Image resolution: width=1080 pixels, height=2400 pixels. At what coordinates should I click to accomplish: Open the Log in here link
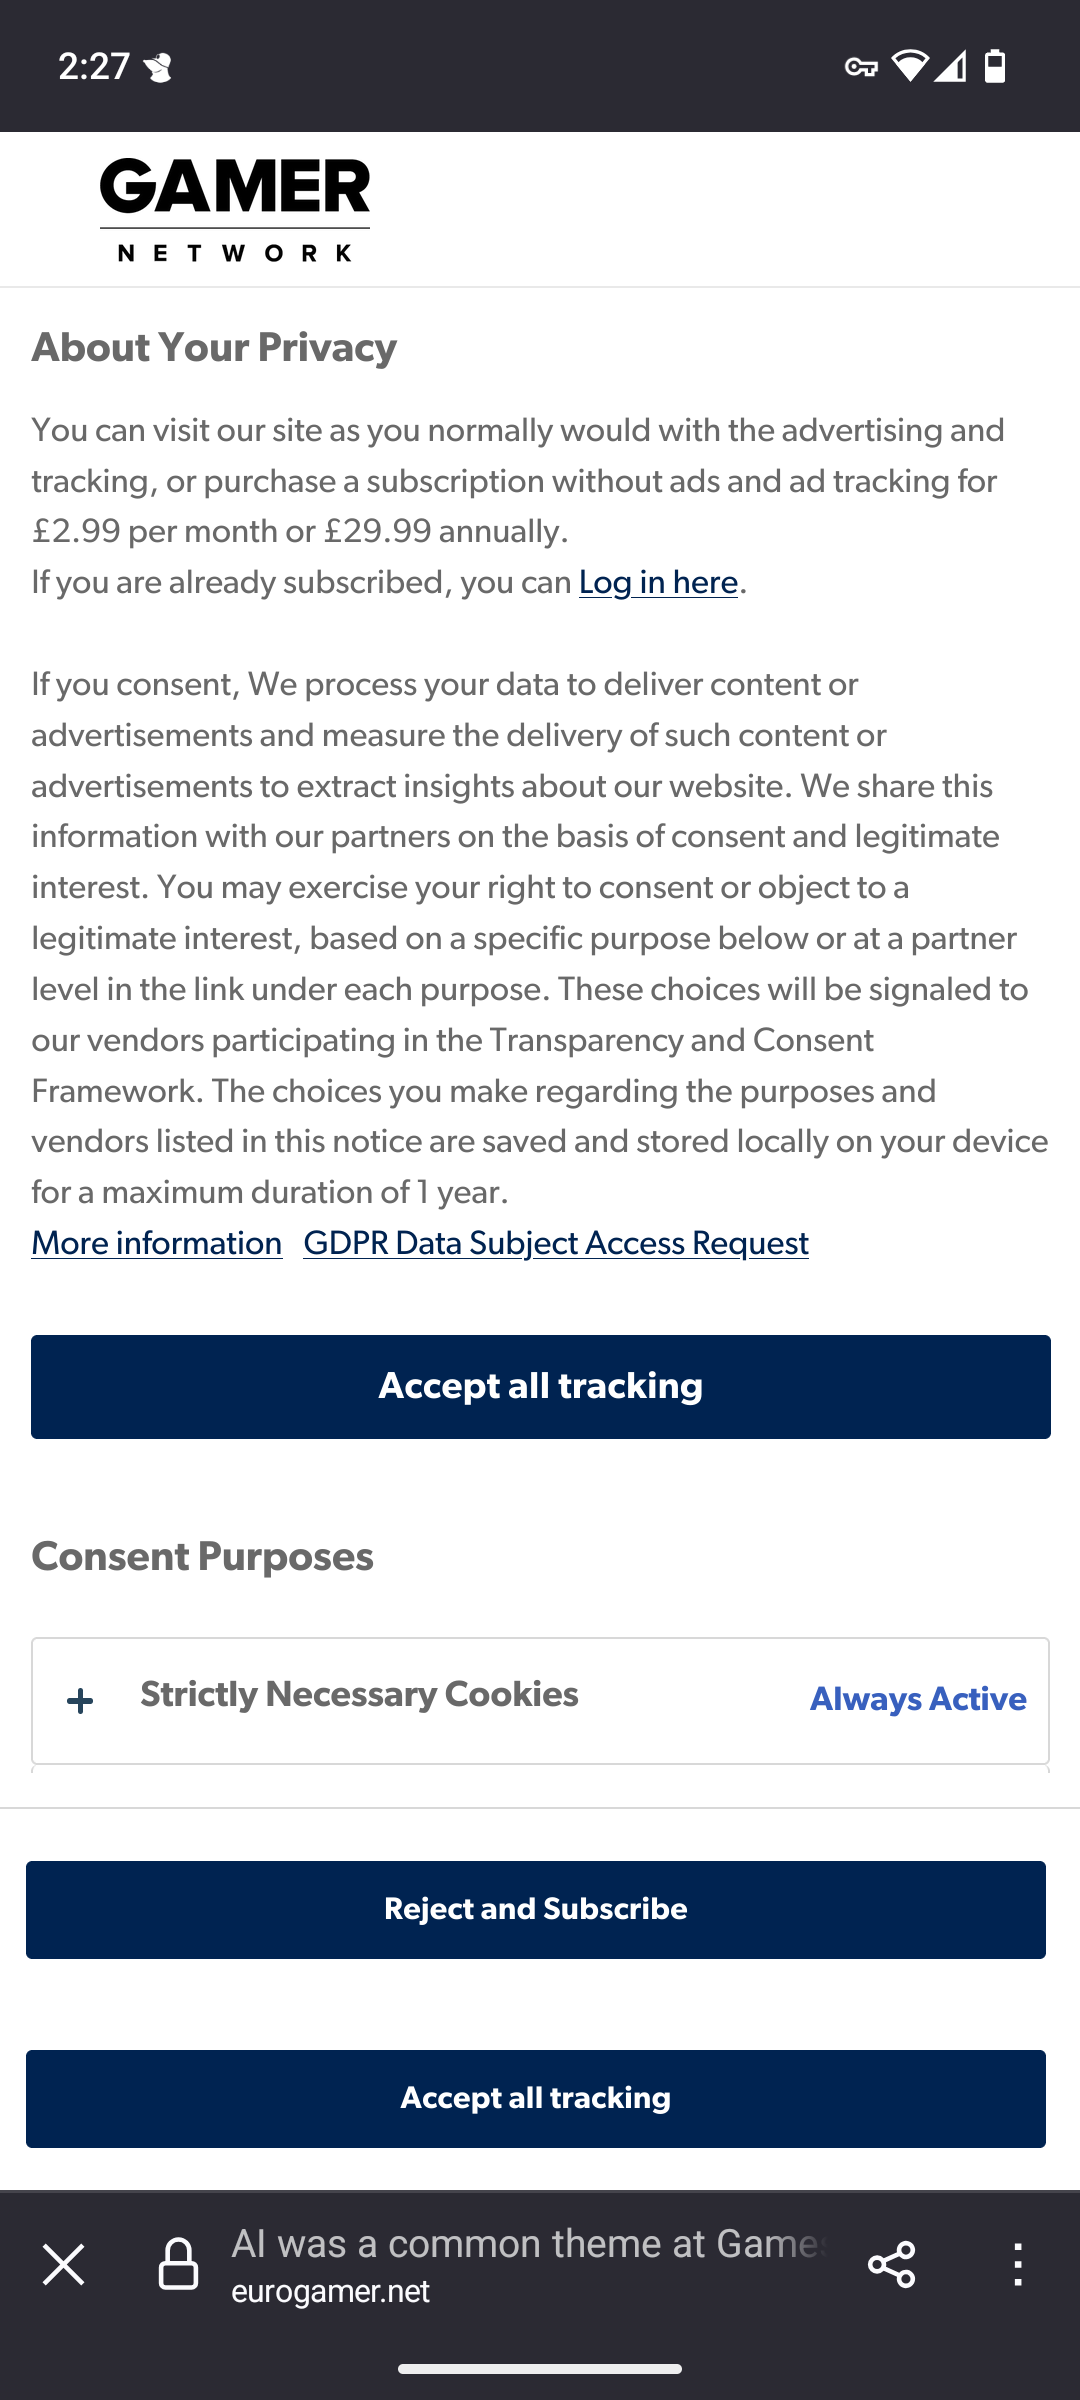point(658,583)
